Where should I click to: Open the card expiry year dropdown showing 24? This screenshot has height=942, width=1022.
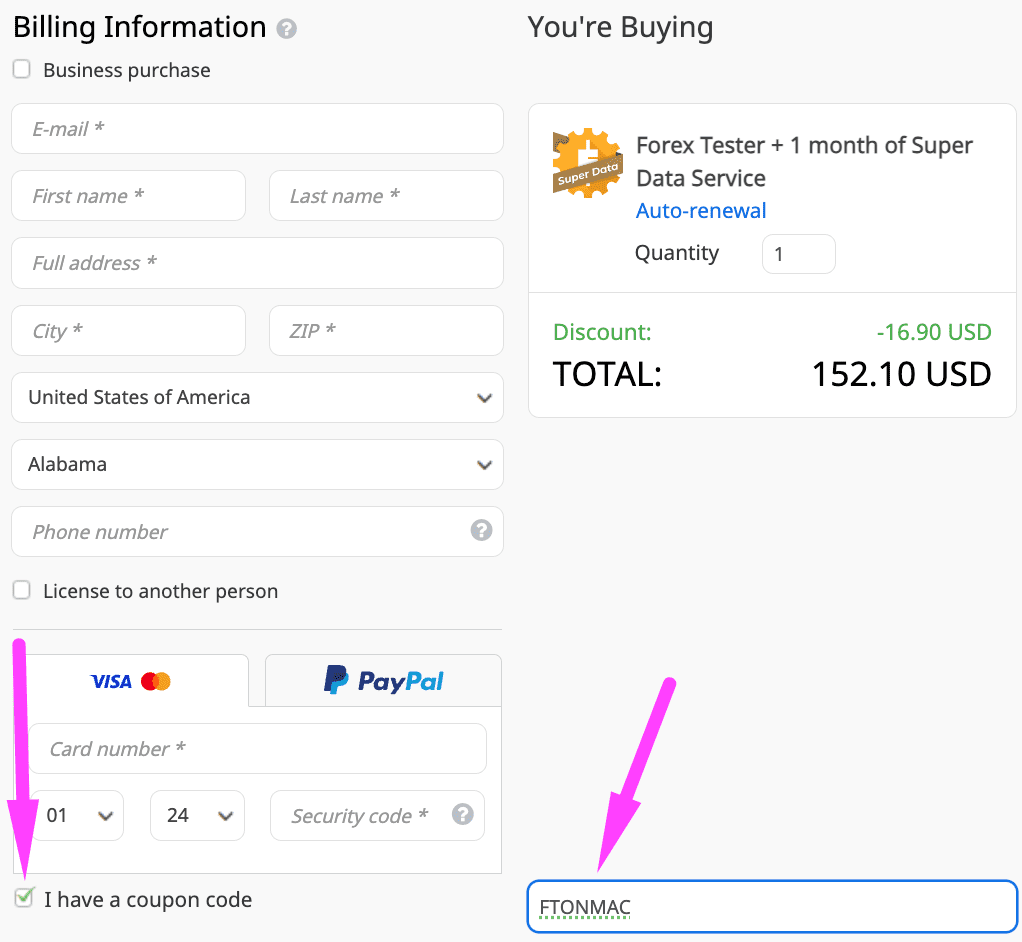197,815
